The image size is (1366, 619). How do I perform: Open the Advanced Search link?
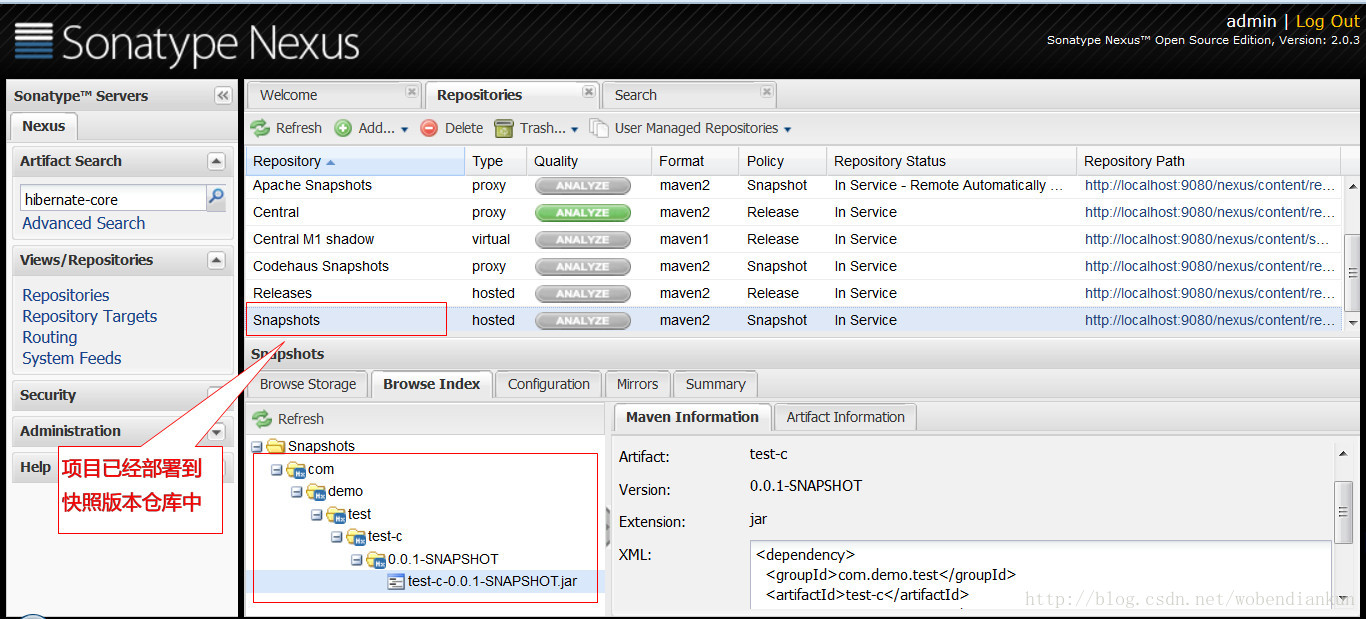click(84, 223)
